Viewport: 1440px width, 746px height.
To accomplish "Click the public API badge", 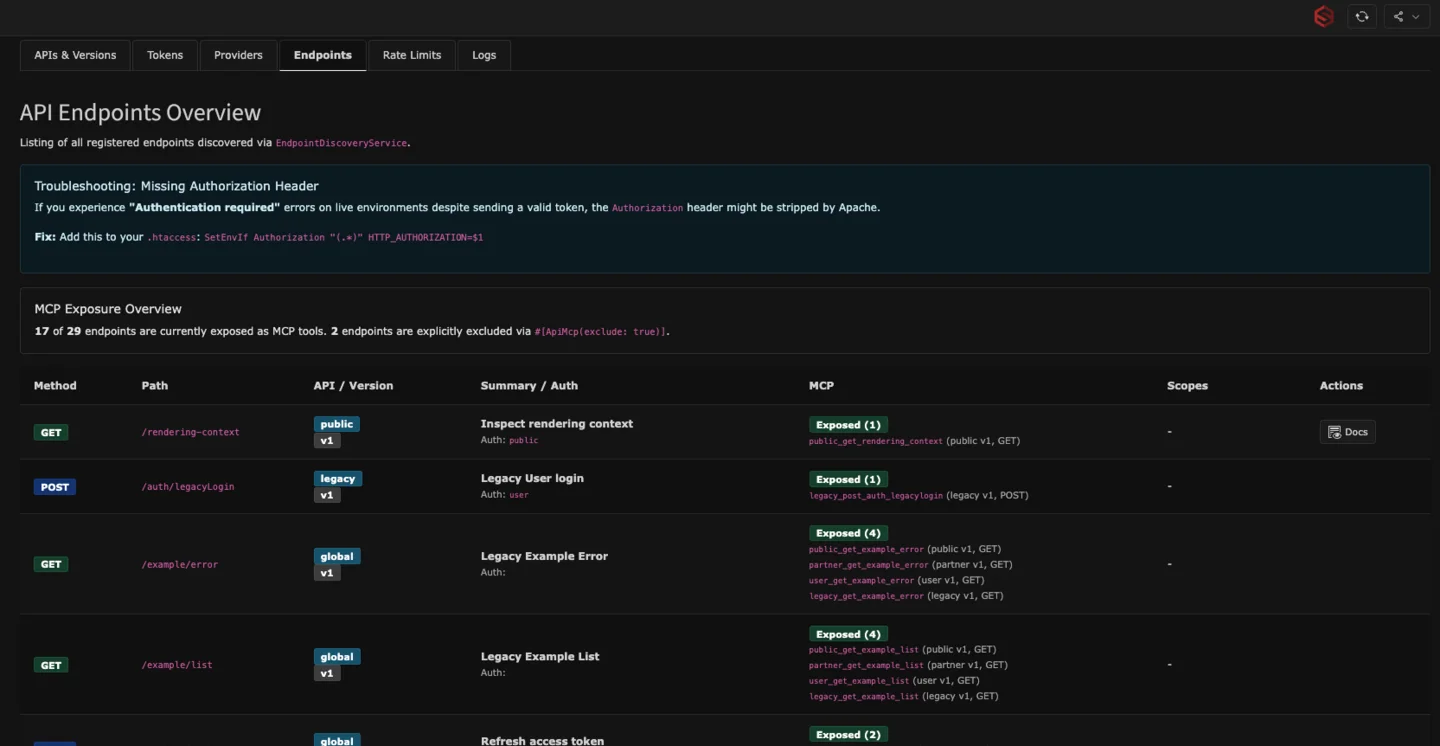I will pyautogui.click(x=337, y=424).
